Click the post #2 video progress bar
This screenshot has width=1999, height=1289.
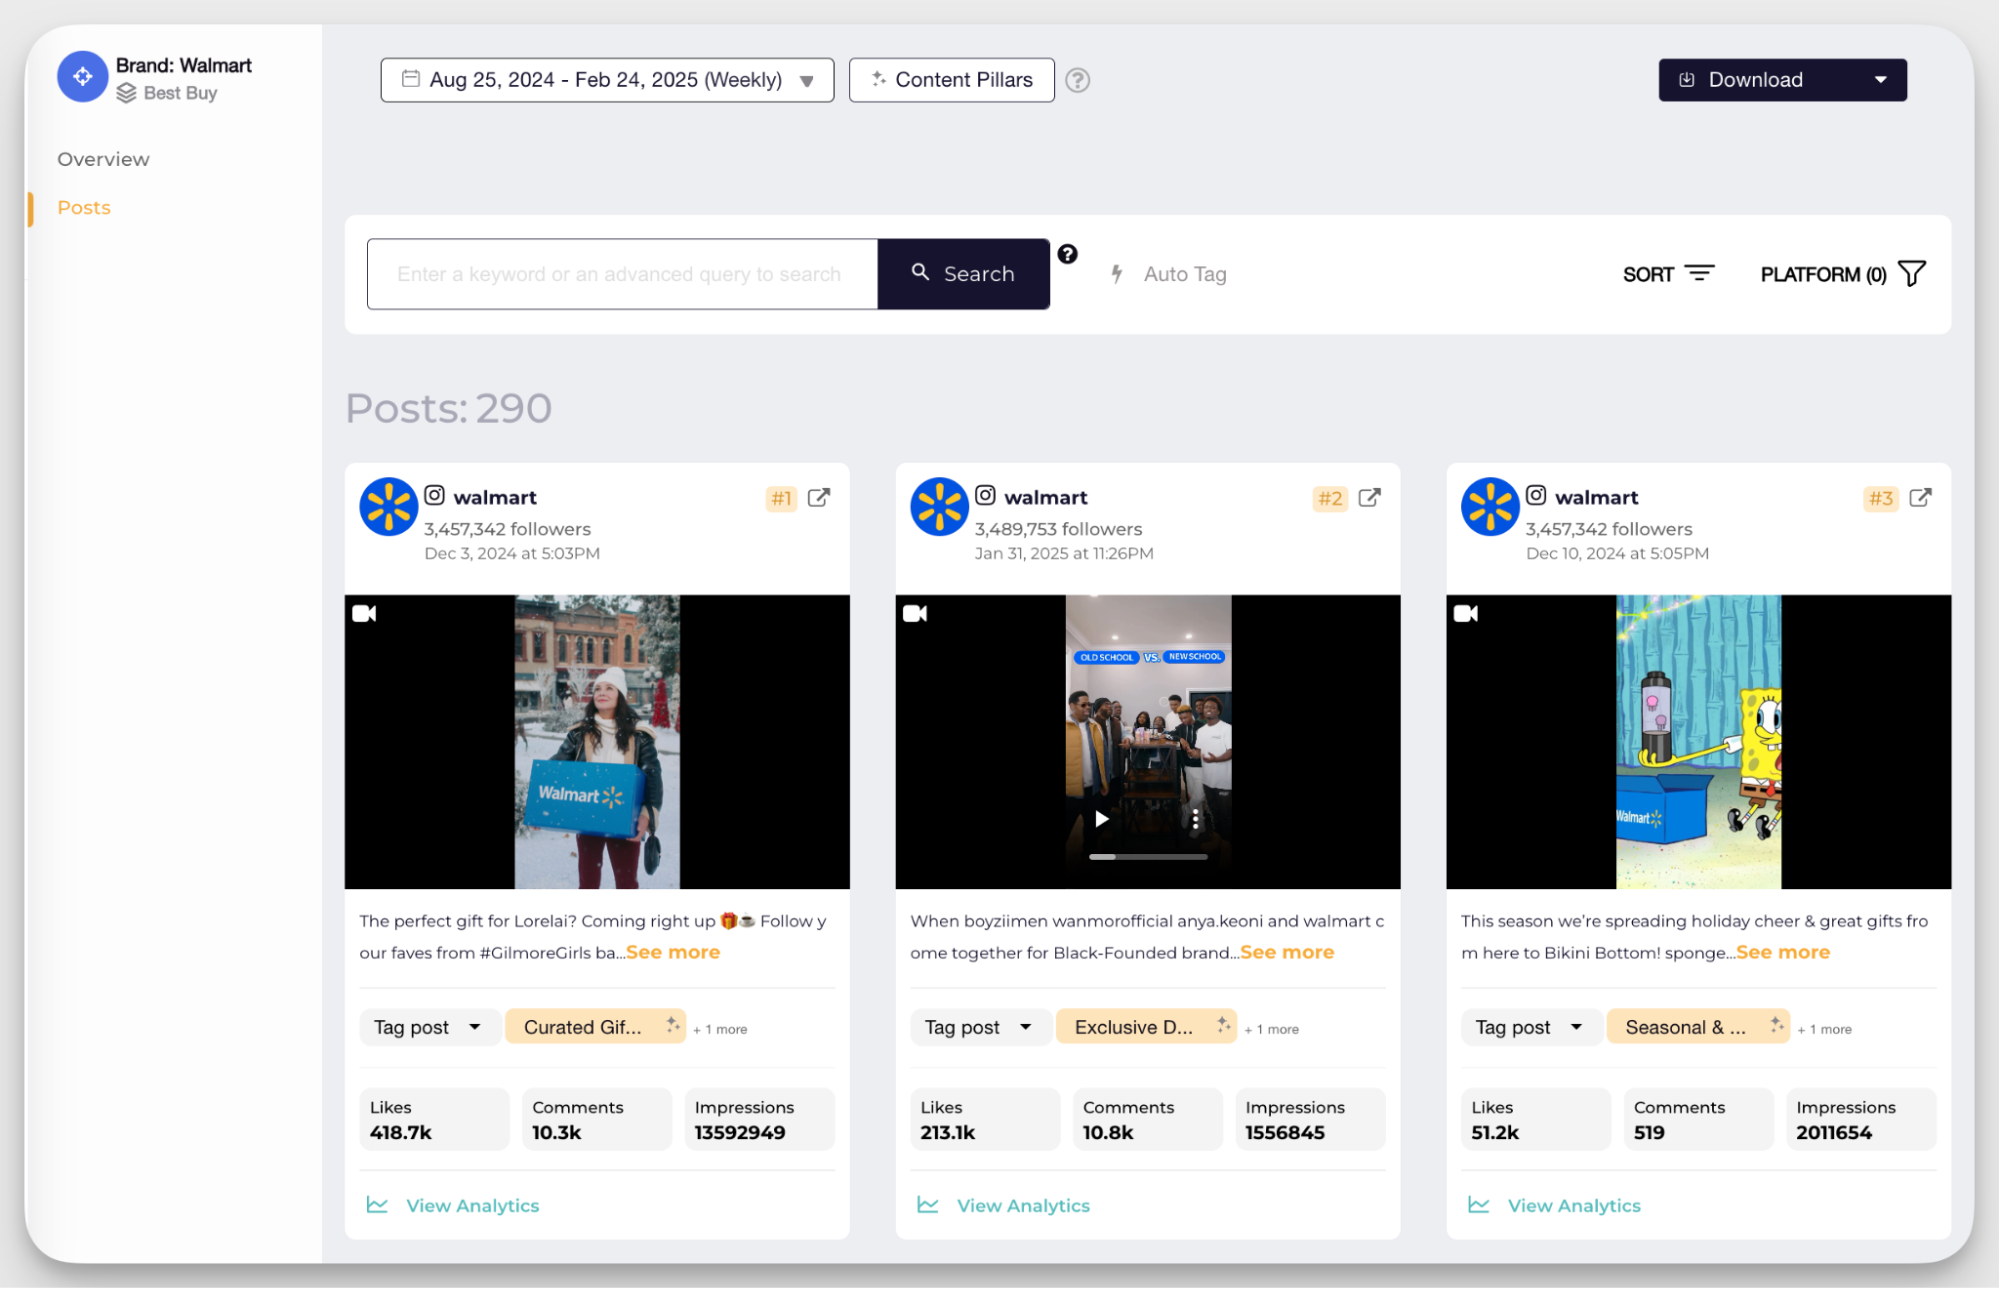[1148, 857]
